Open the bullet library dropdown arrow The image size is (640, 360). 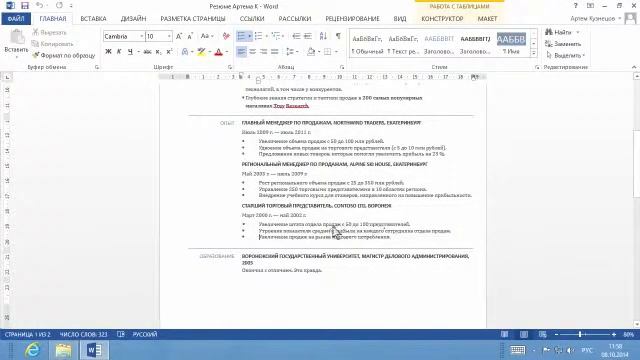click(249, 36)
